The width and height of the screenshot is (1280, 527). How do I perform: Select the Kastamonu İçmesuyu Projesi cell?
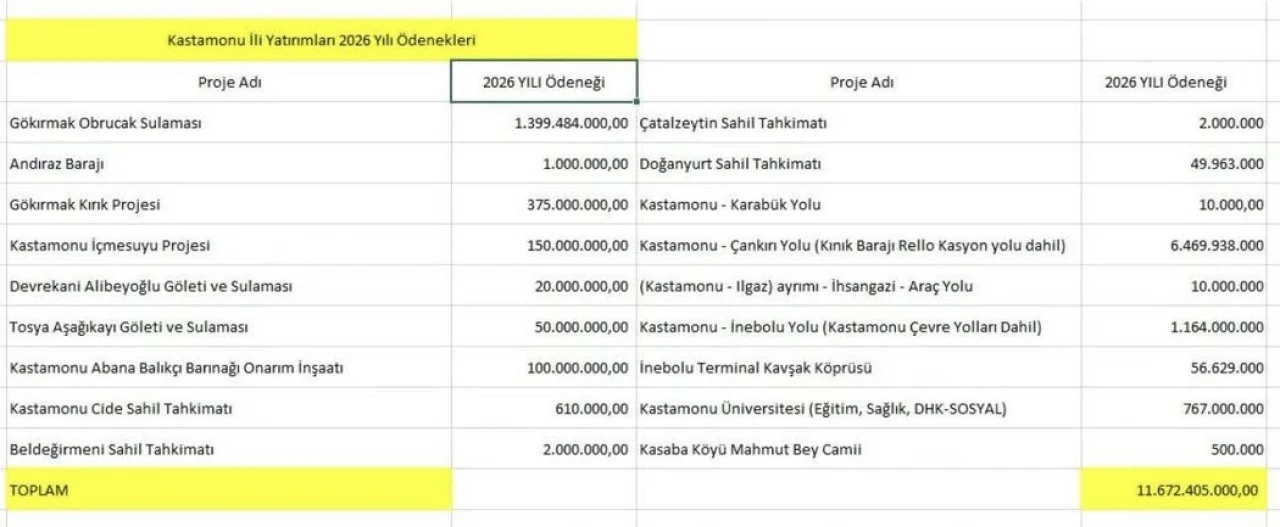[x=110, y=246]
